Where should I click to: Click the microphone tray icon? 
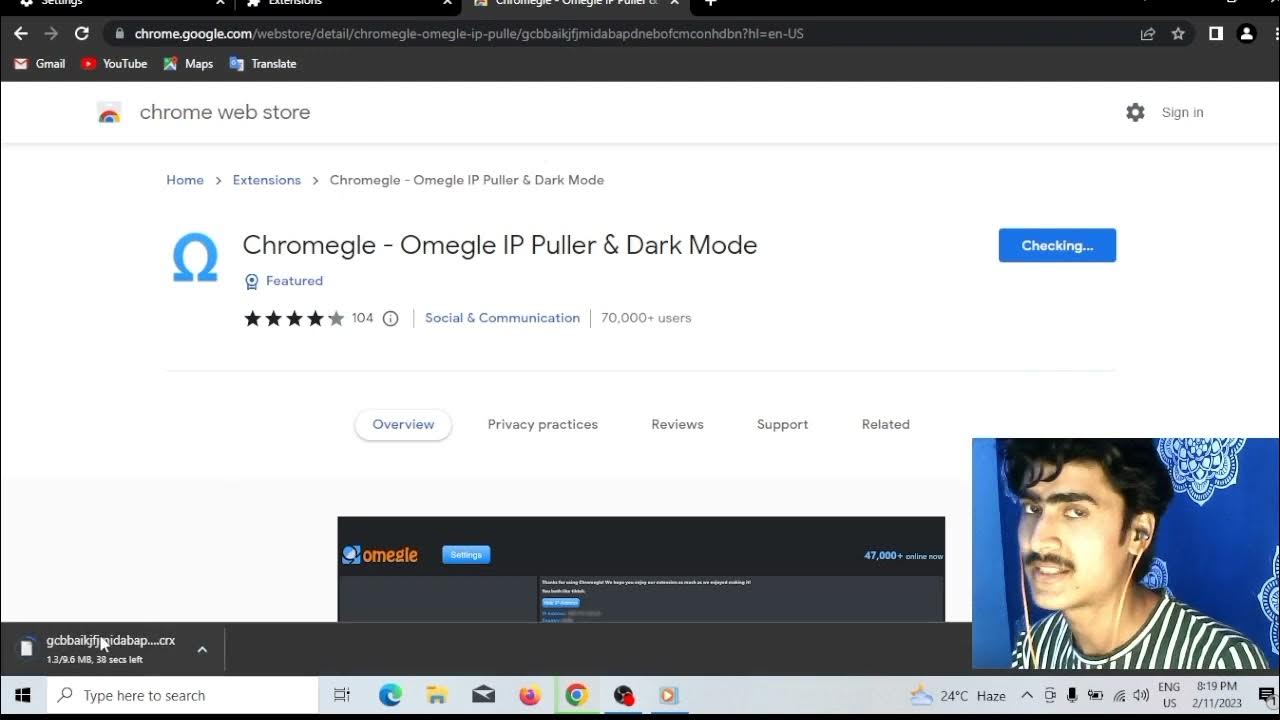tap(1072, 695)
